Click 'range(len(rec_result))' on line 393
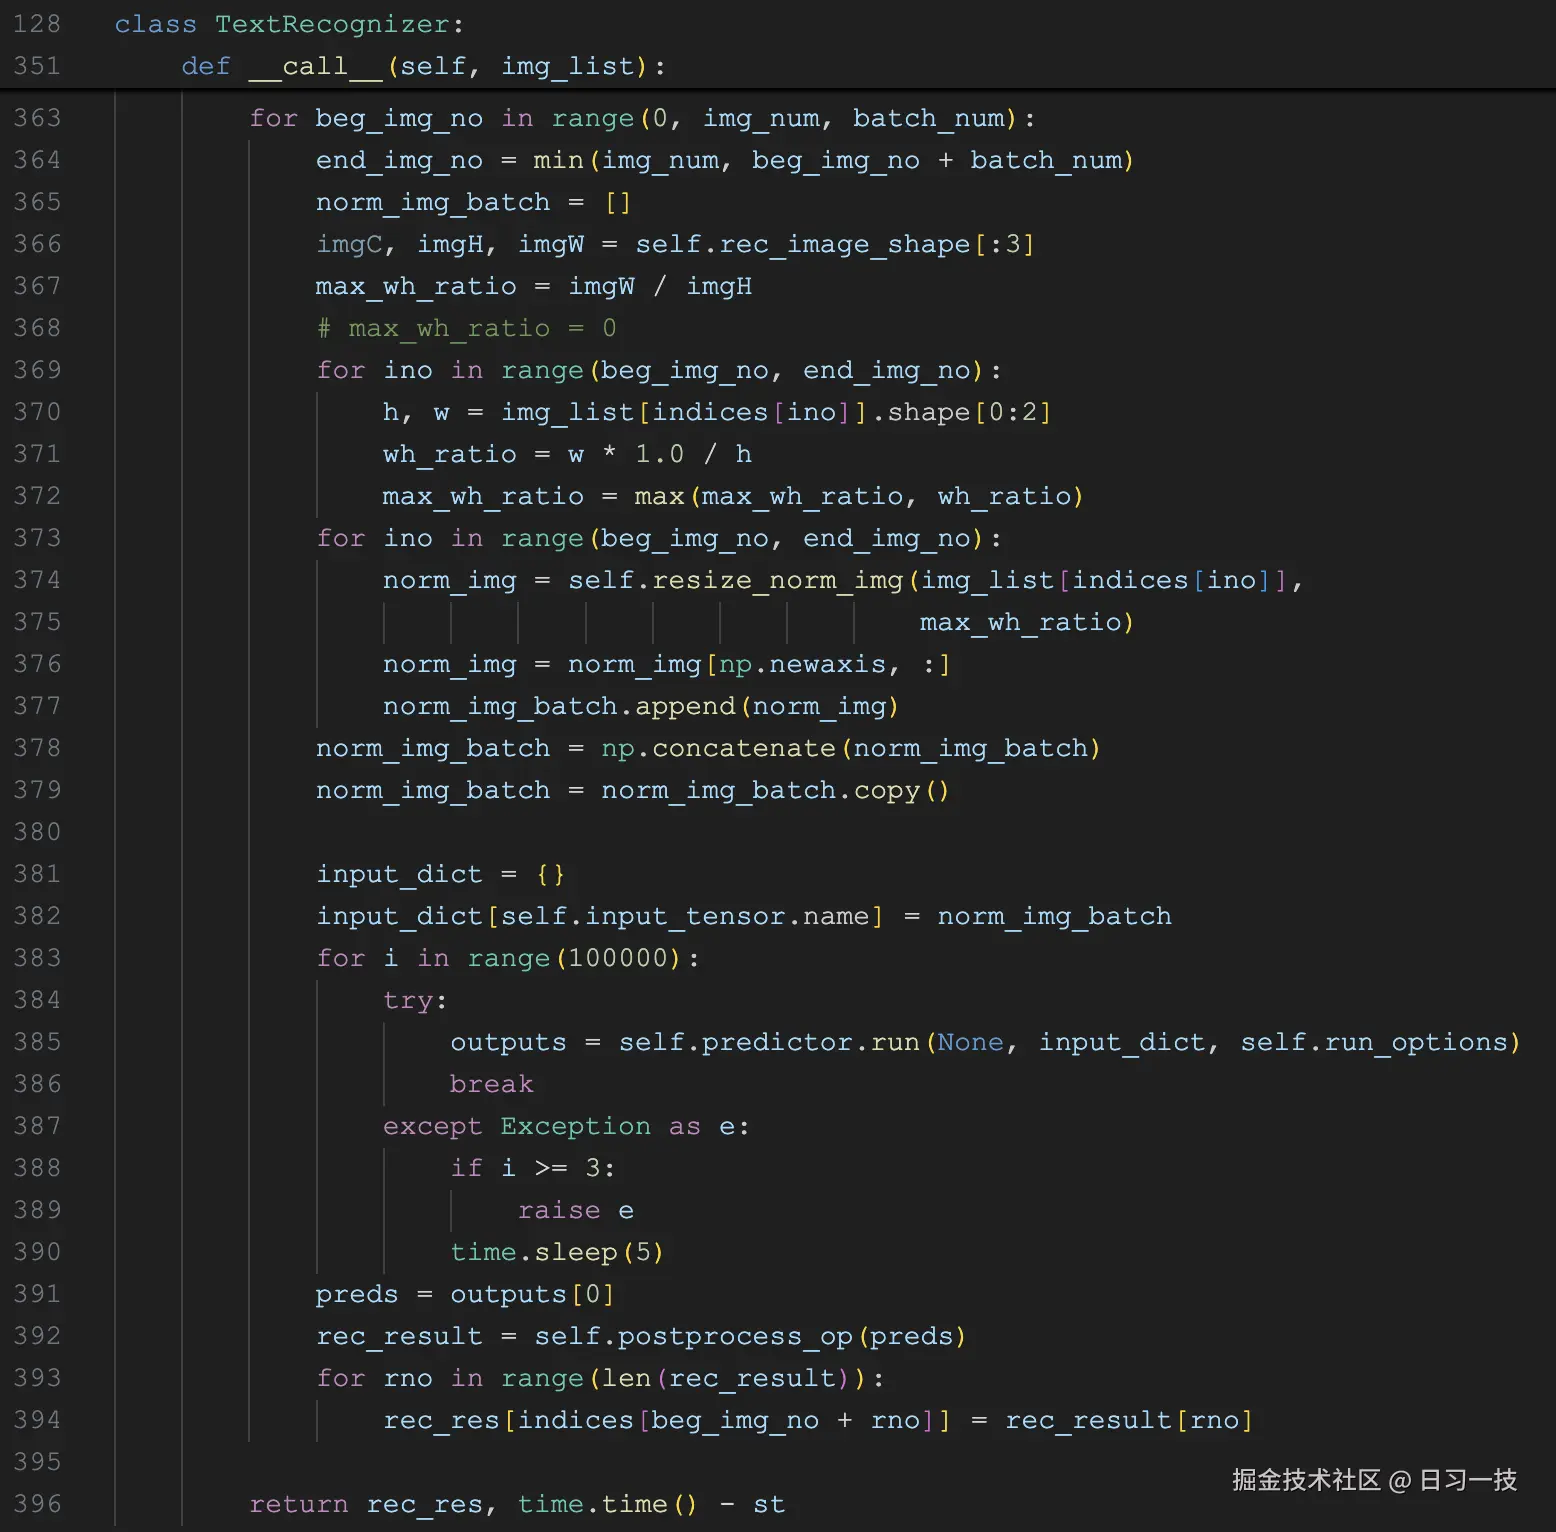The height and width of the screenshot is (1532, 1556). pyautogui.click(x=684, y=1378)
